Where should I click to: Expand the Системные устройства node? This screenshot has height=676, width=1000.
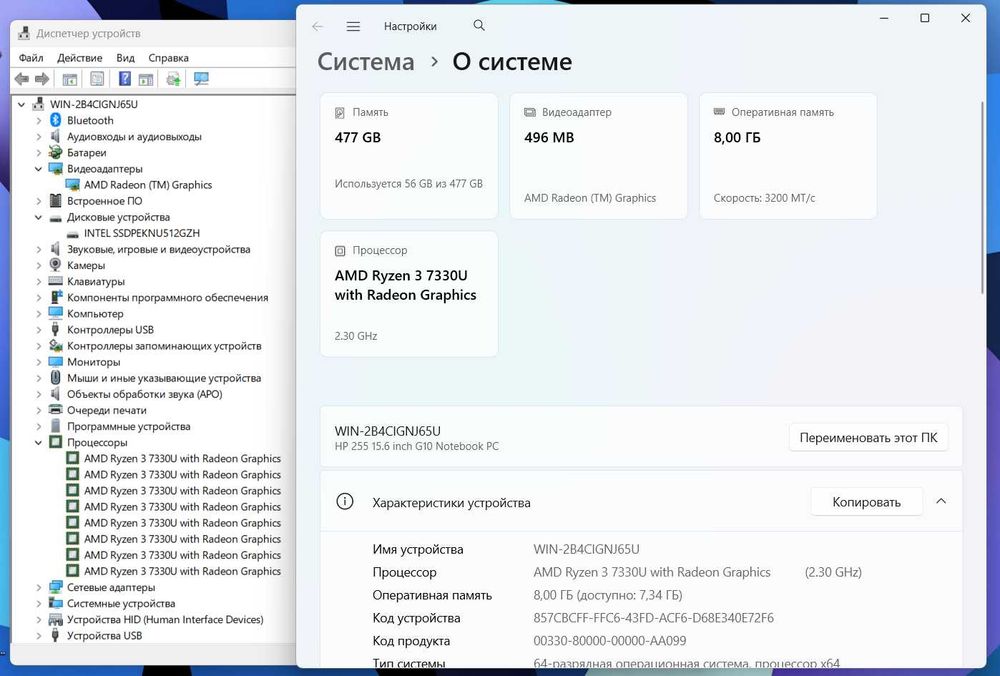(x=38, y=603)
